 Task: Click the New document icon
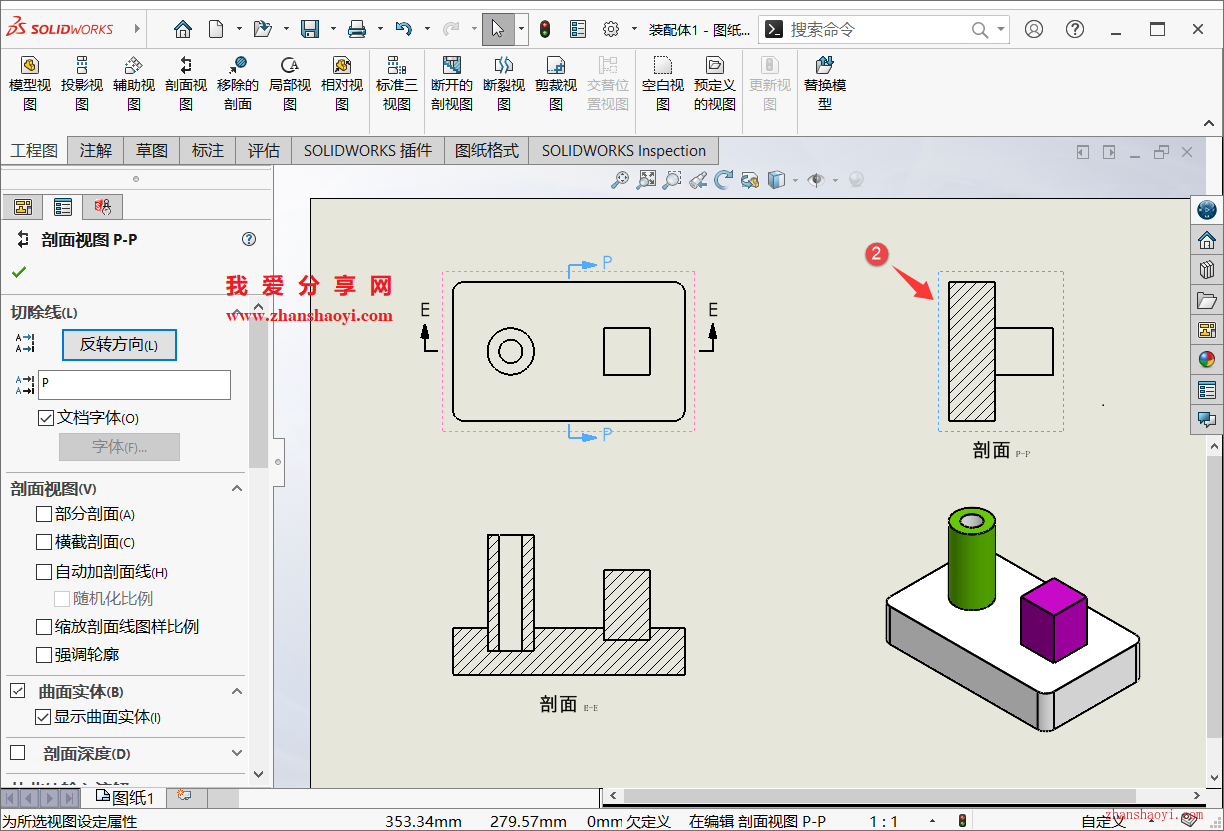[216, 29]
